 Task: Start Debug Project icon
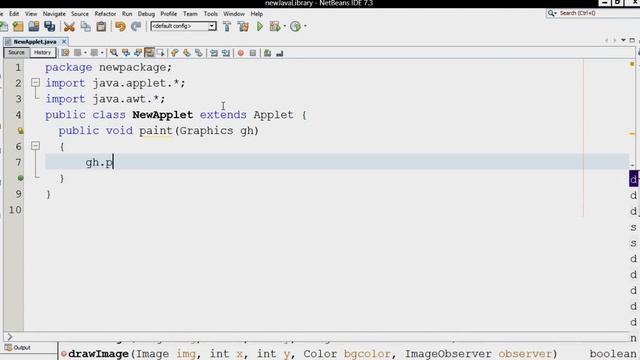pyautogui.click(x=275, y=27)
